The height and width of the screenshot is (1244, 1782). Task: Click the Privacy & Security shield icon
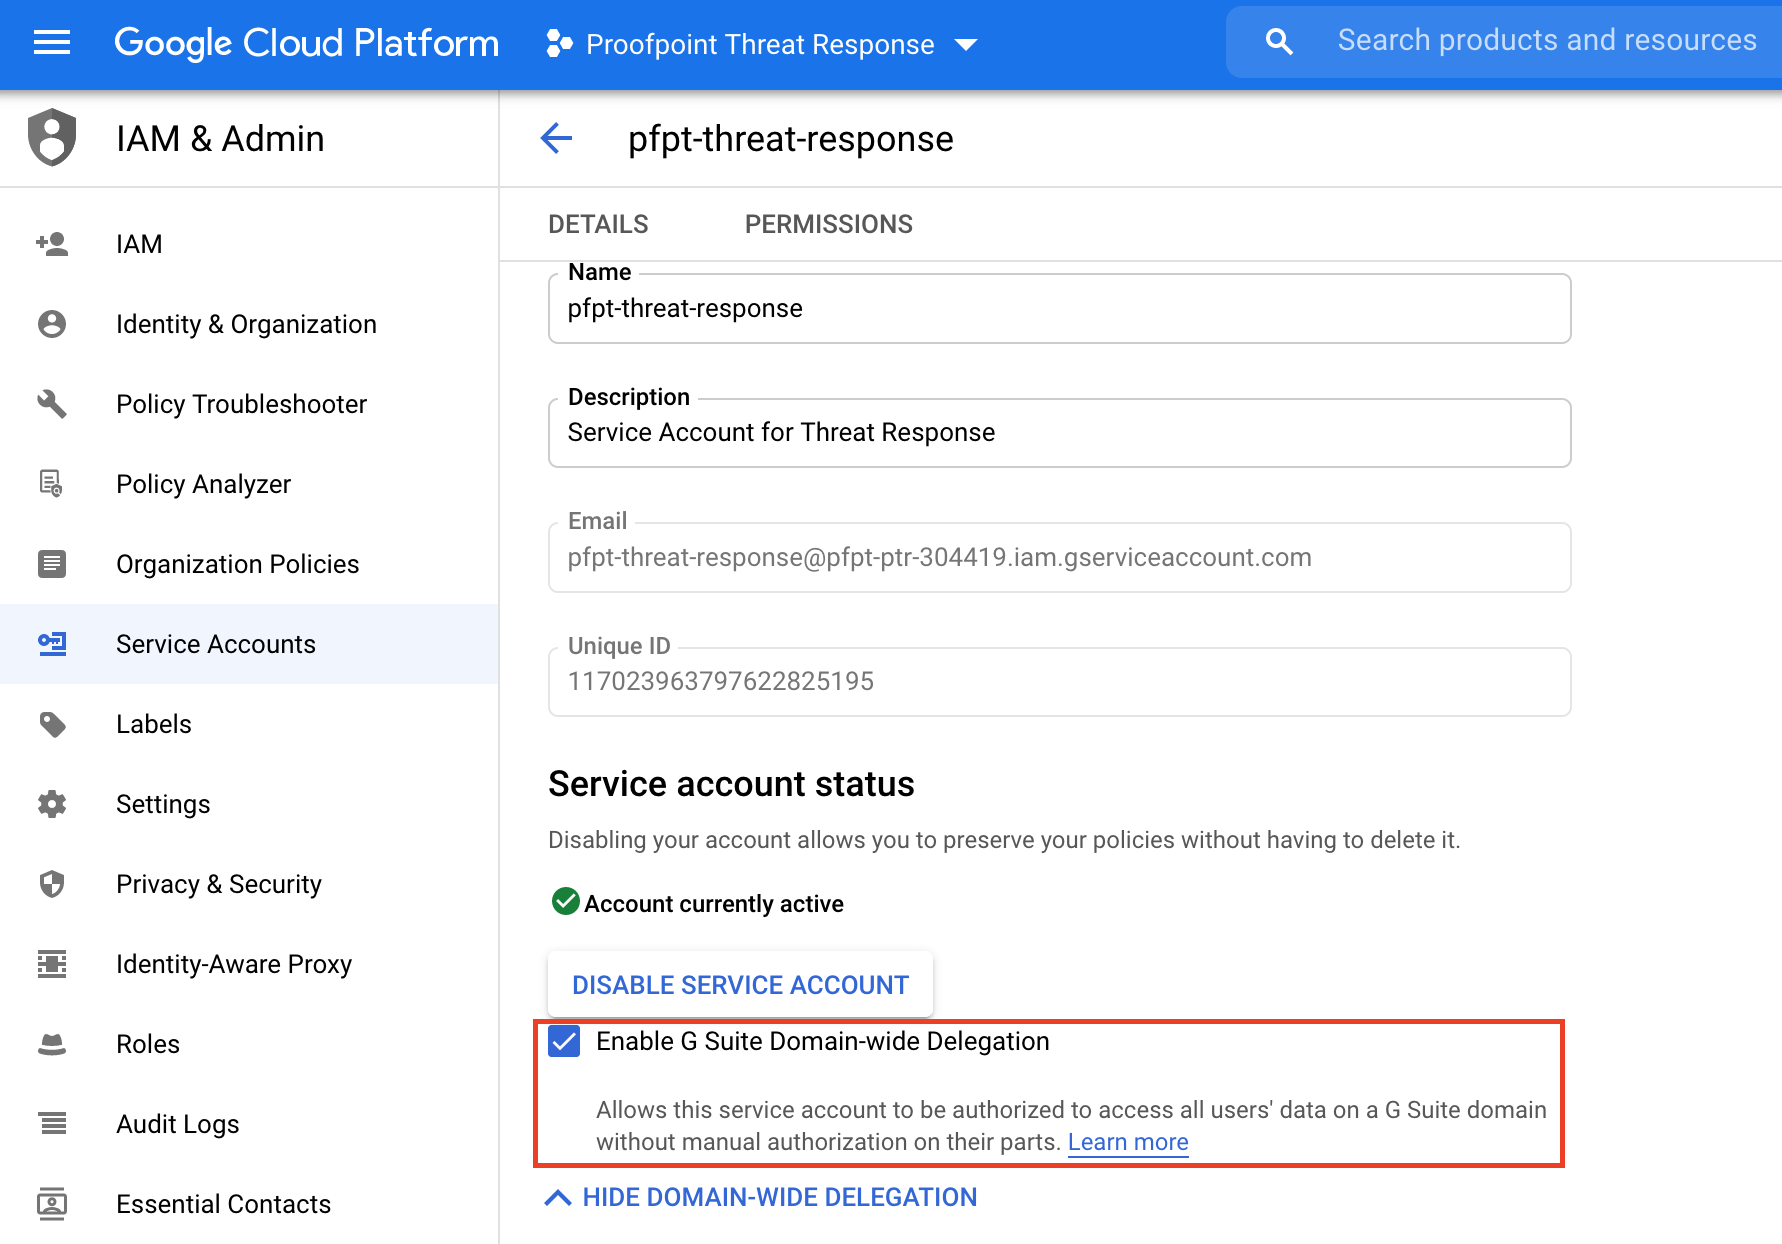click(x=52, y=884)
